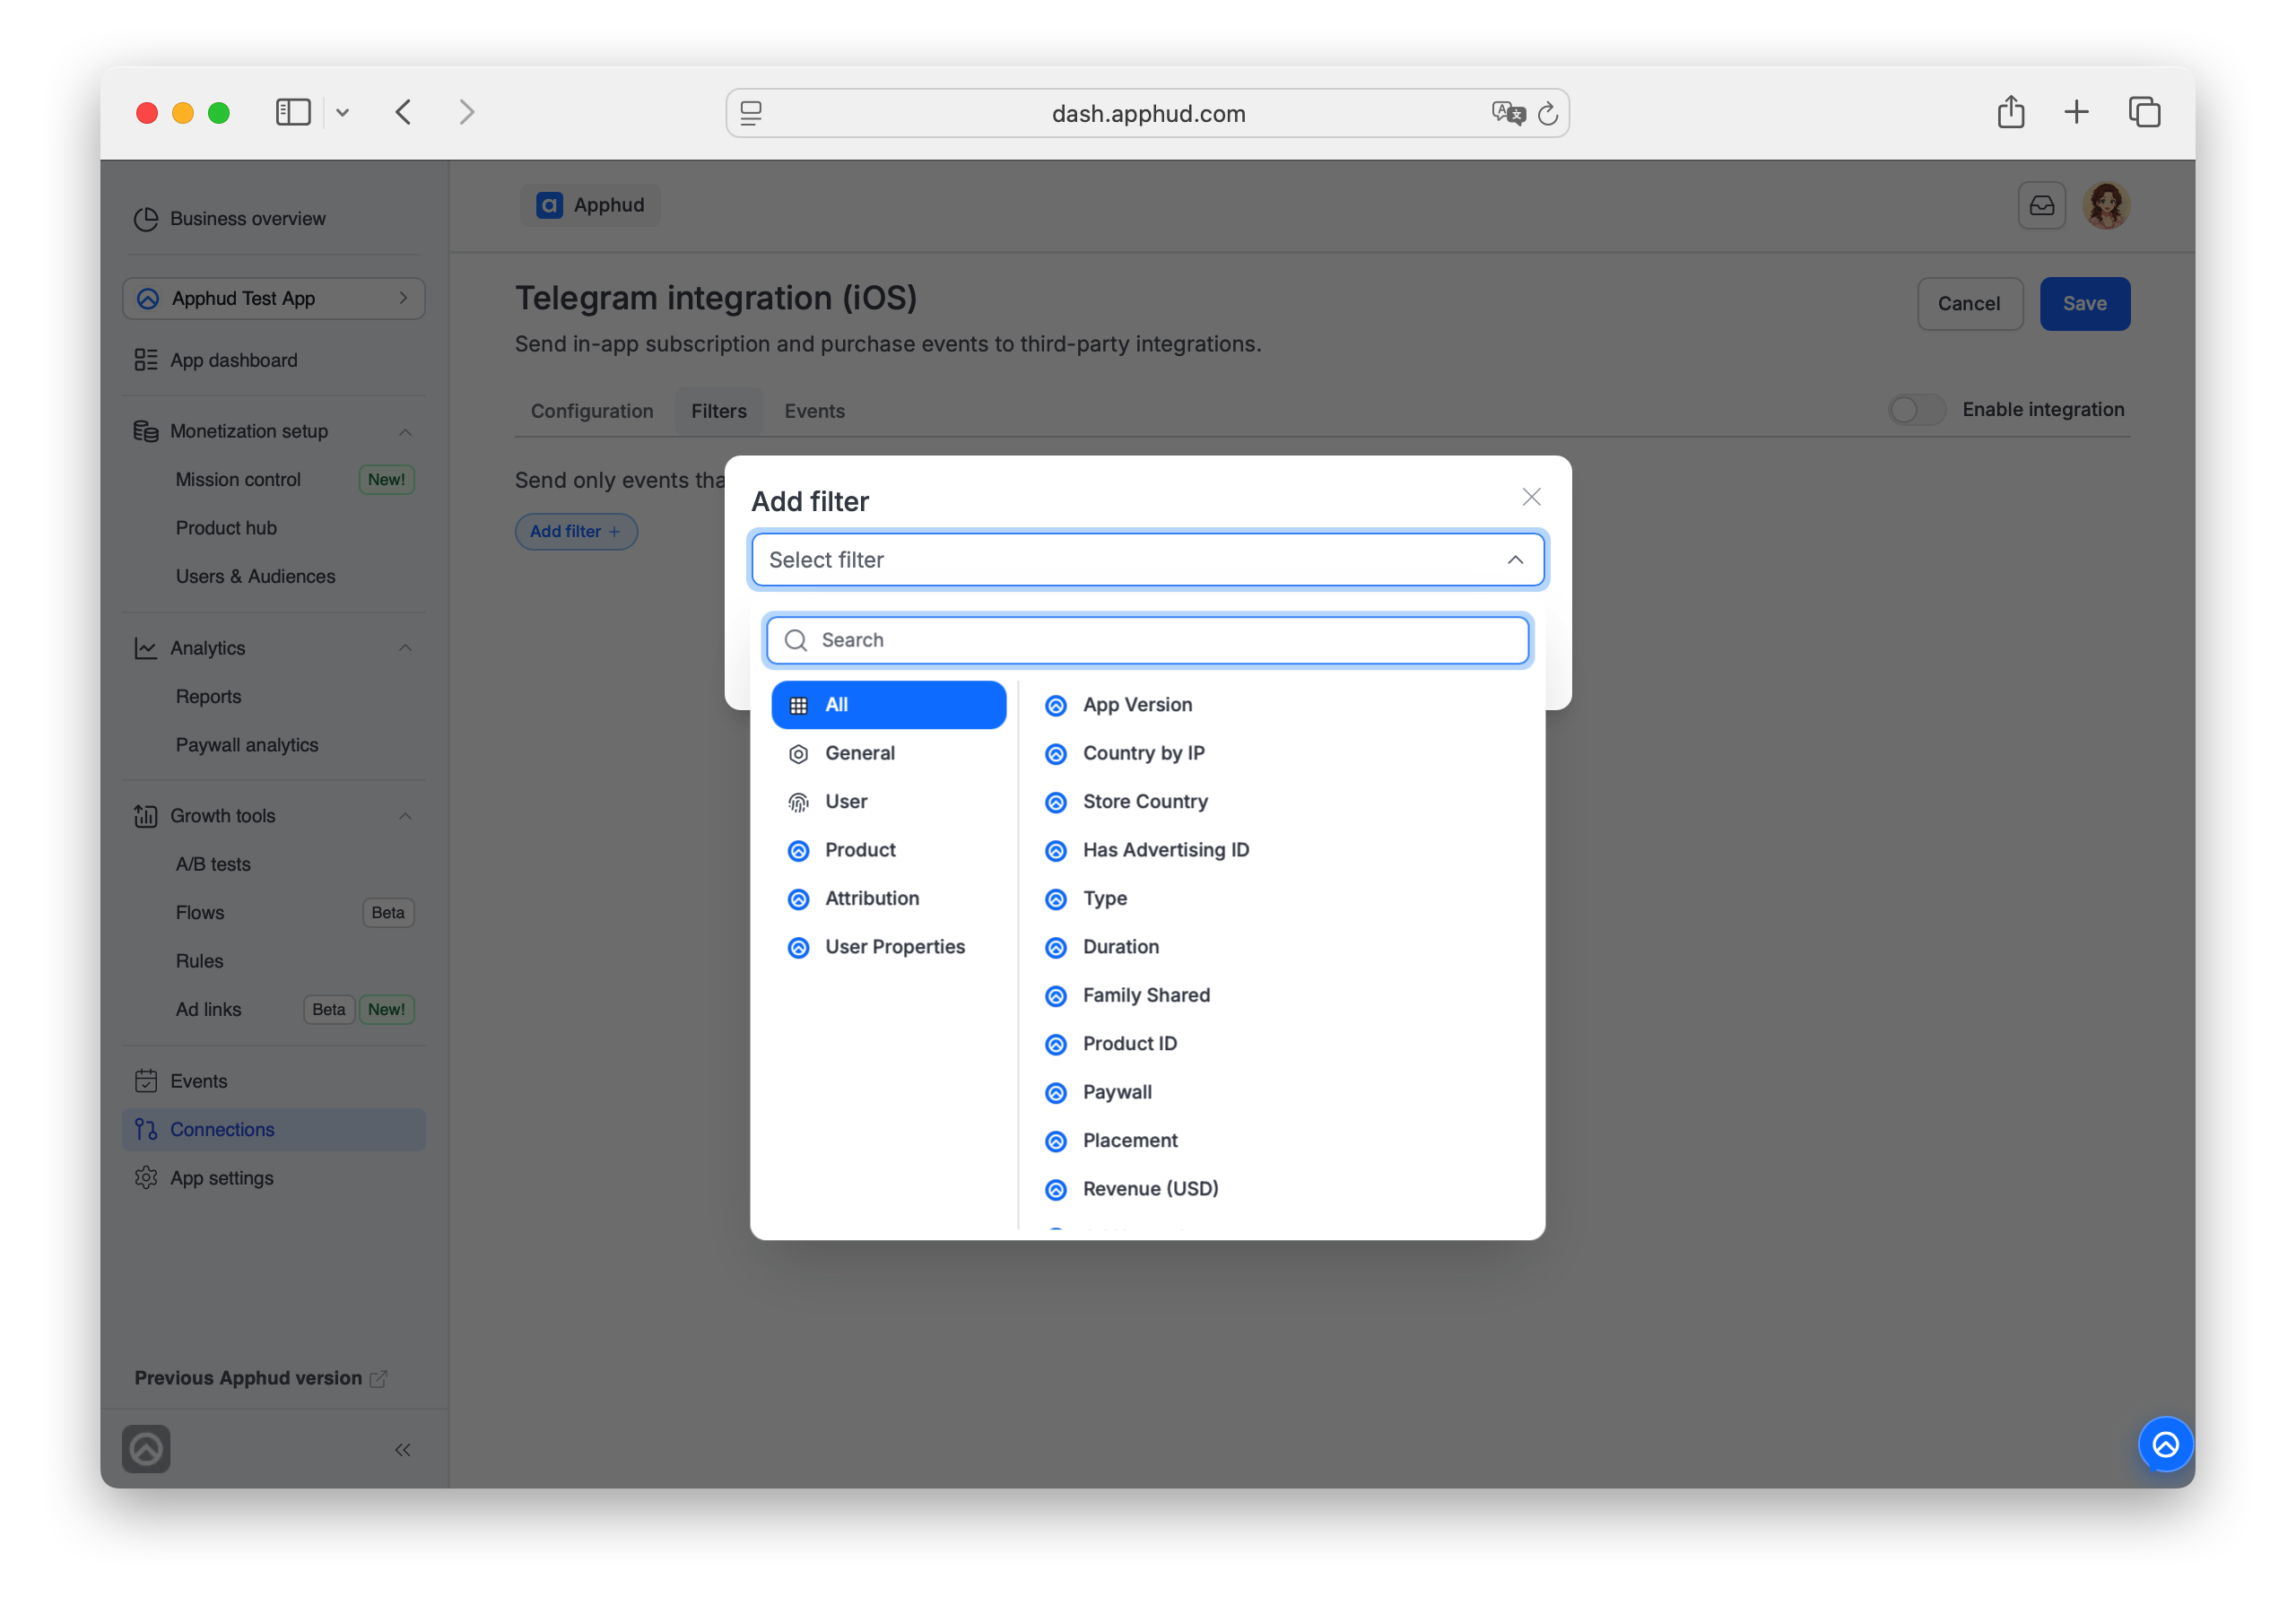
Task: Select the Product filter category
Action: coord(888,850)
